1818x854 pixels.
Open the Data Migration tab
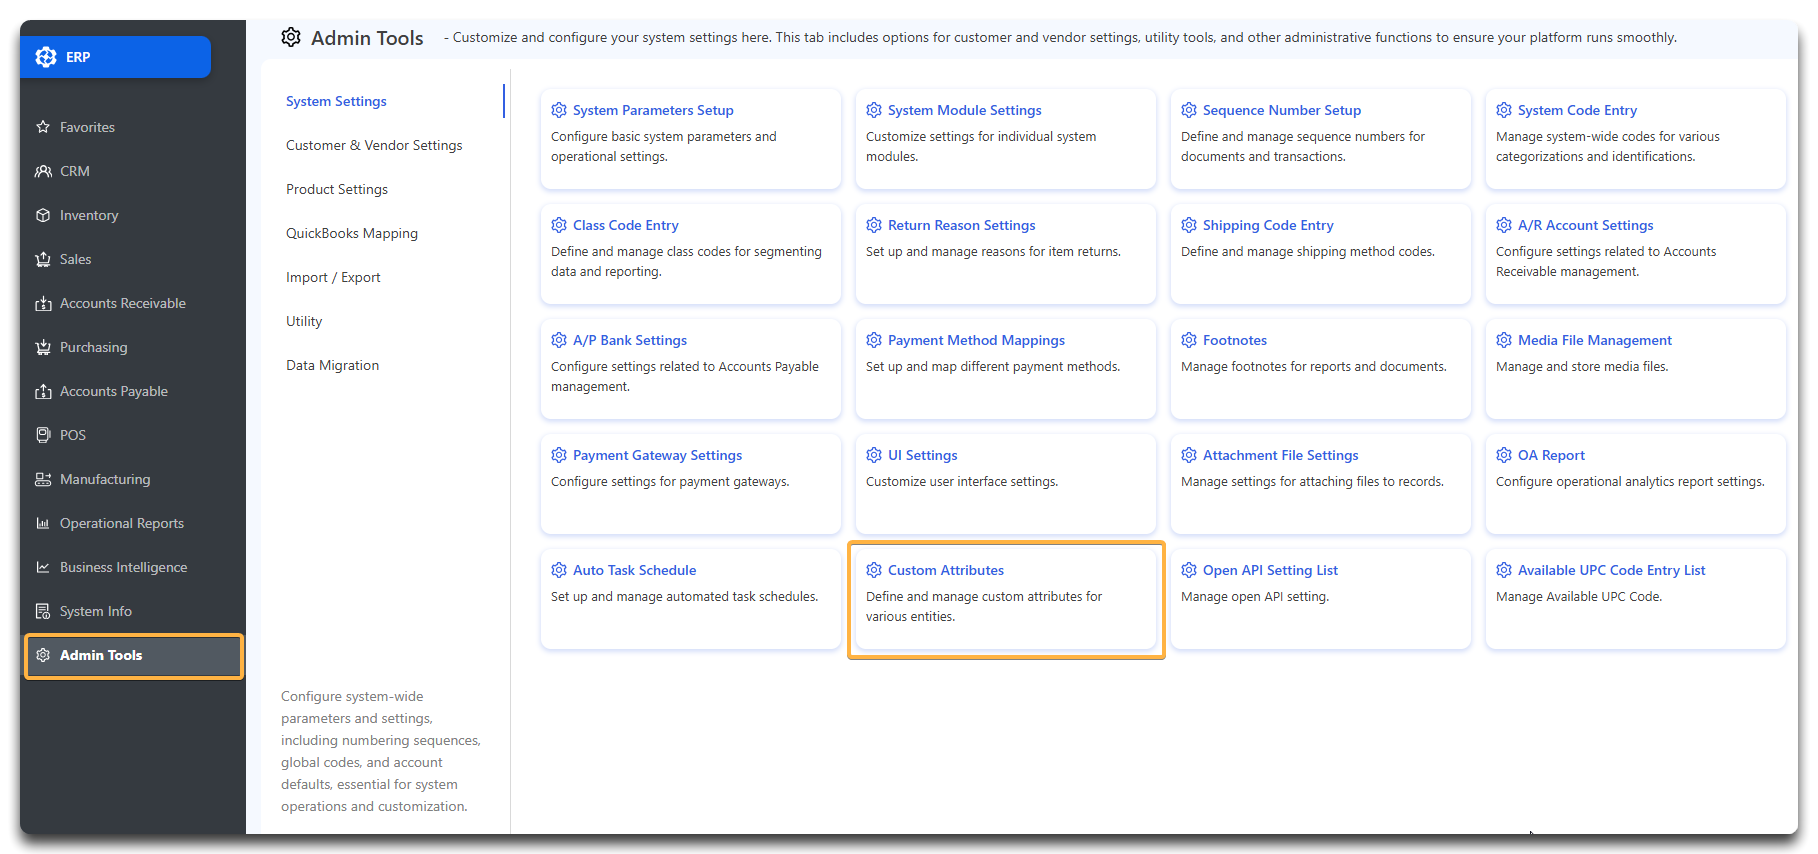click(332, 365)
